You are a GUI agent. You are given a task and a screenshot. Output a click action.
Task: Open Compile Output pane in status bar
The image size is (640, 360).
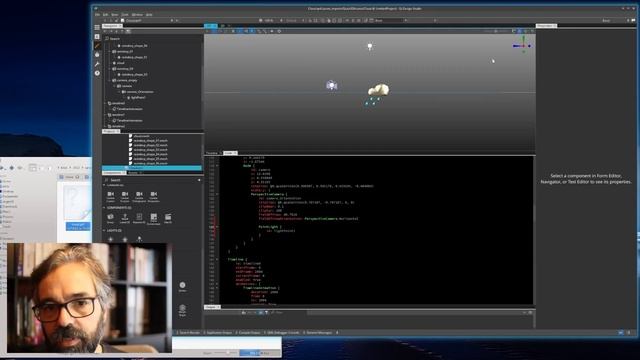tap(249, 333)
